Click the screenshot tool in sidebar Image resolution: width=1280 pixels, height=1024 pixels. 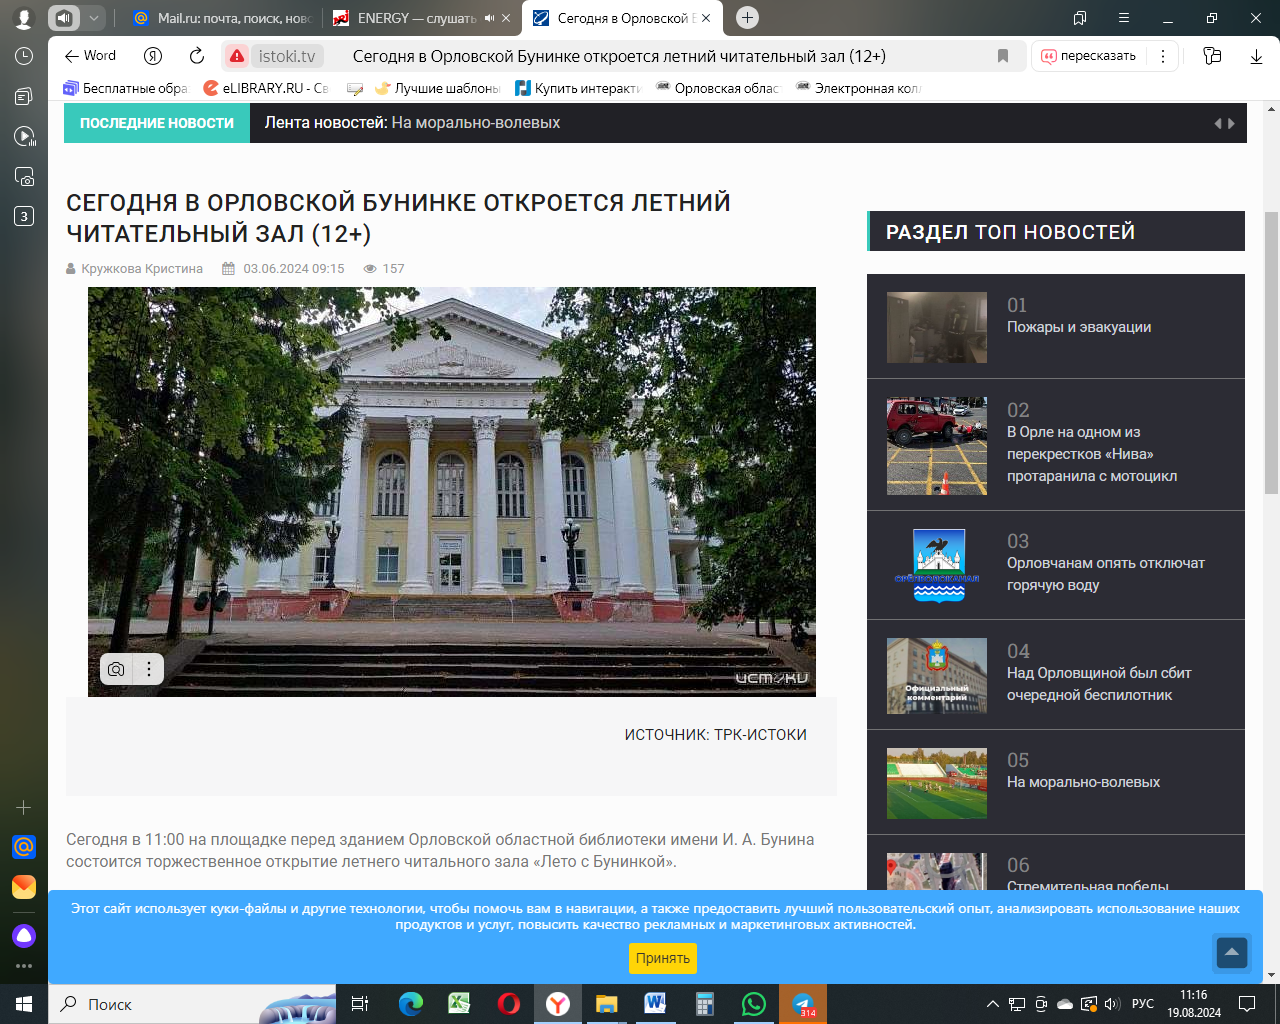point(24,177)
